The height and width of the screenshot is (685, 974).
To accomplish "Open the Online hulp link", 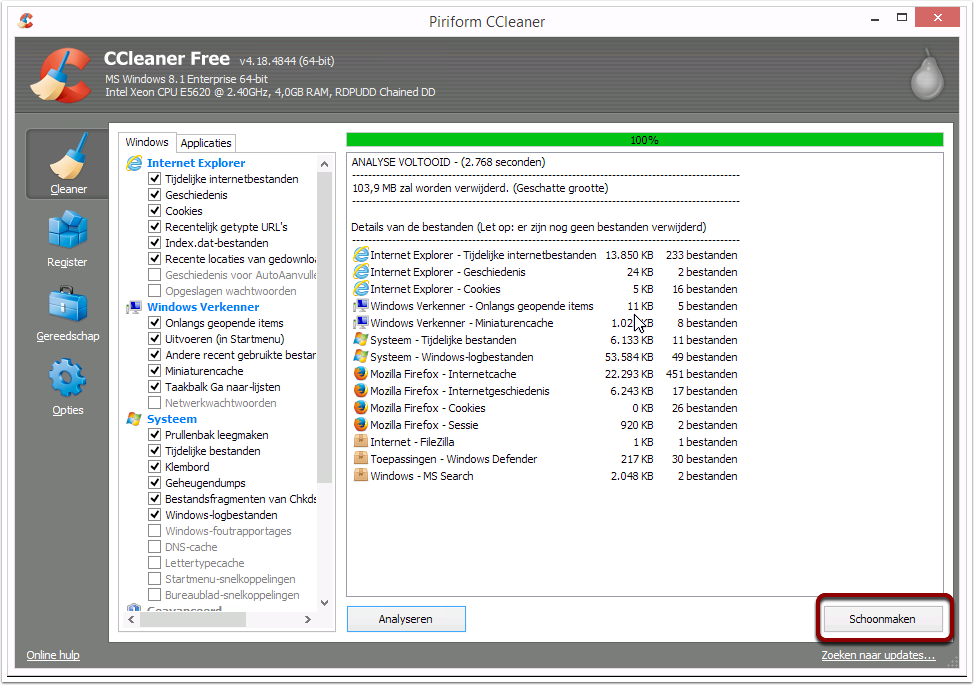I will (53, 655).
